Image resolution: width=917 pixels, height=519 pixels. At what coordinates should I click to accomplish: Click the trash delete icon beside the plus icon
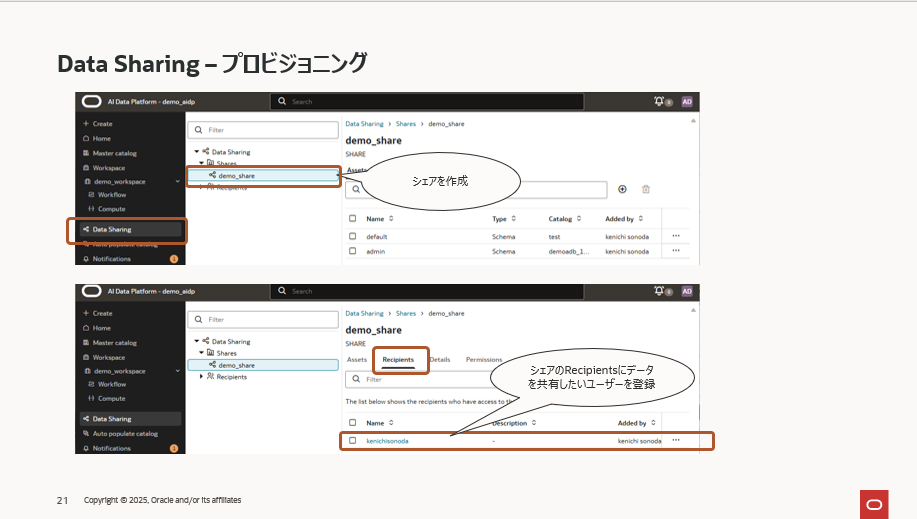point(646,189)
